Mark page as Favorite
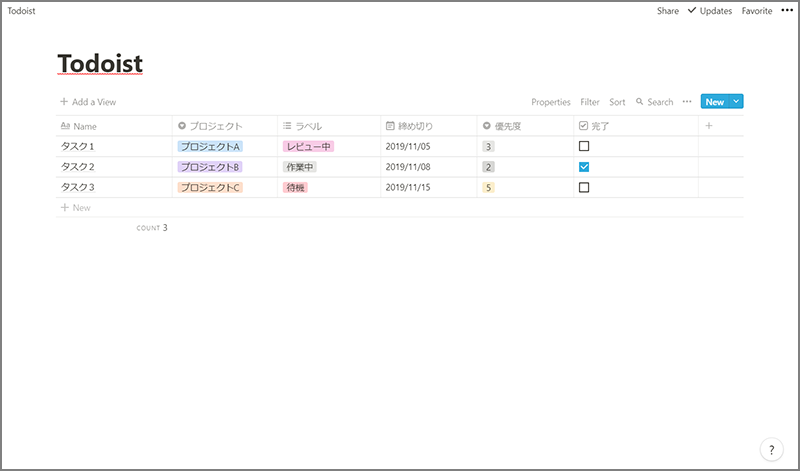 (x=757, y=11)
